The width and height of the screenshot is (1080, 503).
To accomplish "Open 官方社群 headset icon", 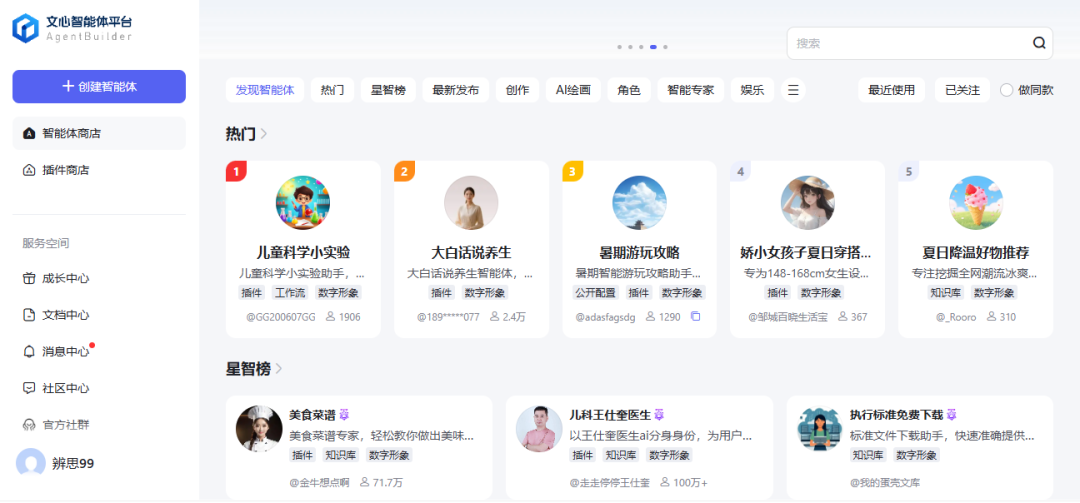I will 30,425.
